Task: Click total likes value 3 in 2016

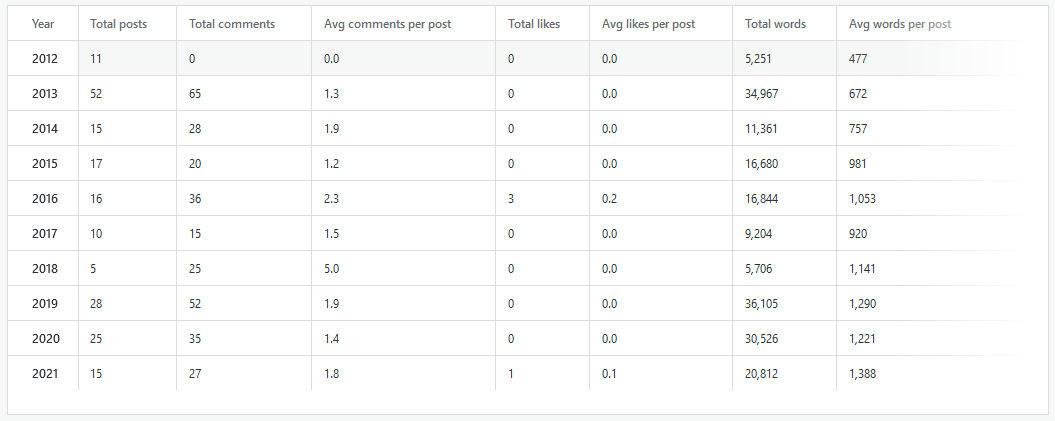Action: point(511,199)
